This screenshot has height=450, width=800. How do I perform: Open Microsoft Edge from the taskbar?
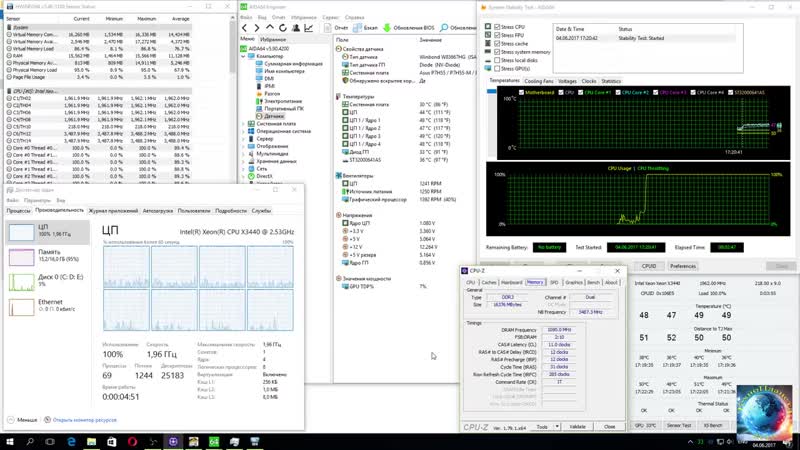[71, 441]
